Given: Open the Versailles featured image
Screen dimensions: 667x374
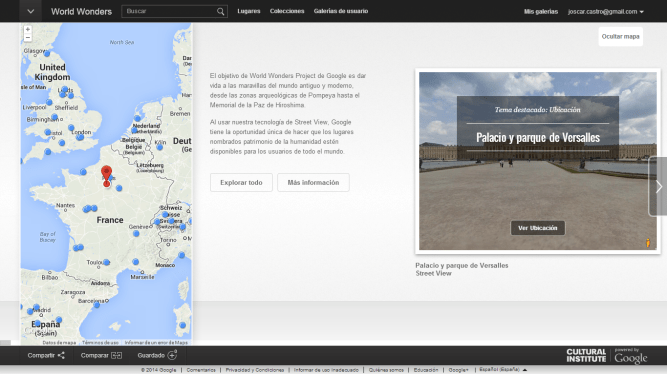Looking at the screenshot, I should (x=538, y=161).
